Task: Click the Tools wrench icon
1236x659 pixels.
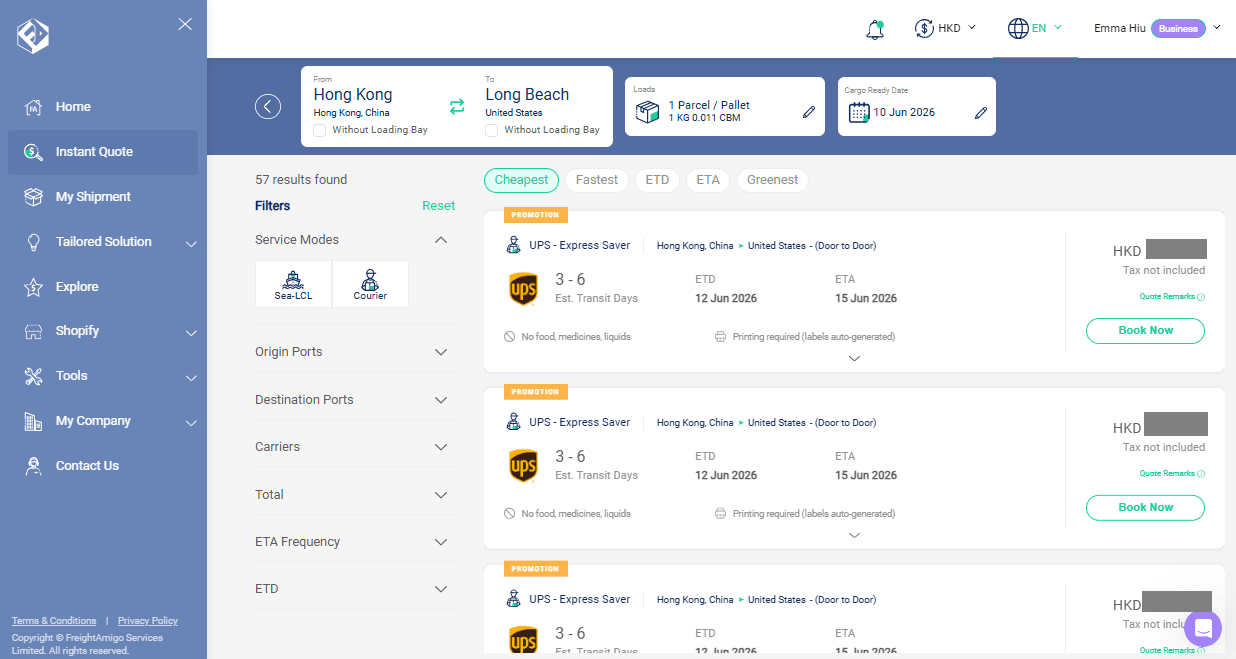Action: coord(33,376)
